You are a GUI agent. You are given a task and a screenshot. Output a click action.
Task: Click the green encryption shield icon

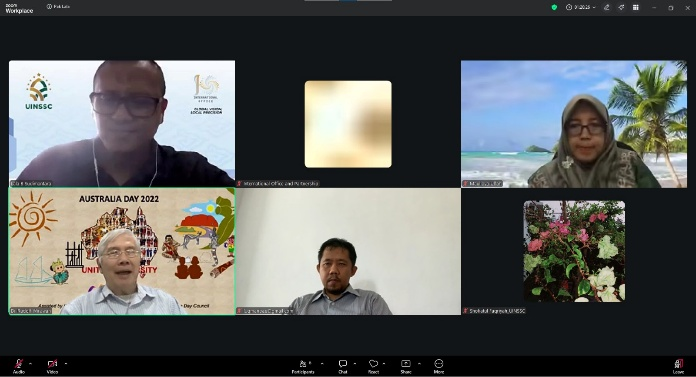point(554,7)
